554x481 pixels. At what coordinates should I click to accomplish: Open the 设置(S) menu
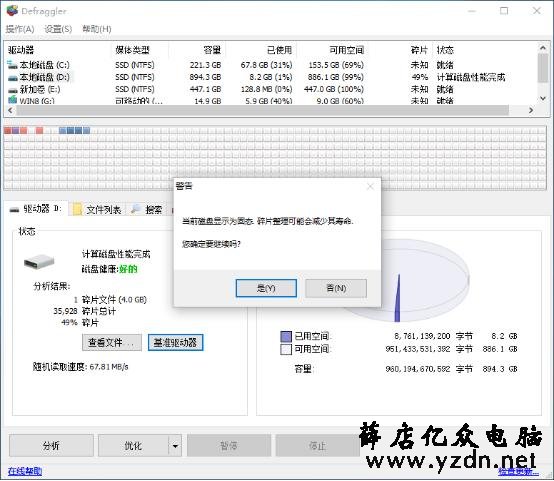click(58, 29)
